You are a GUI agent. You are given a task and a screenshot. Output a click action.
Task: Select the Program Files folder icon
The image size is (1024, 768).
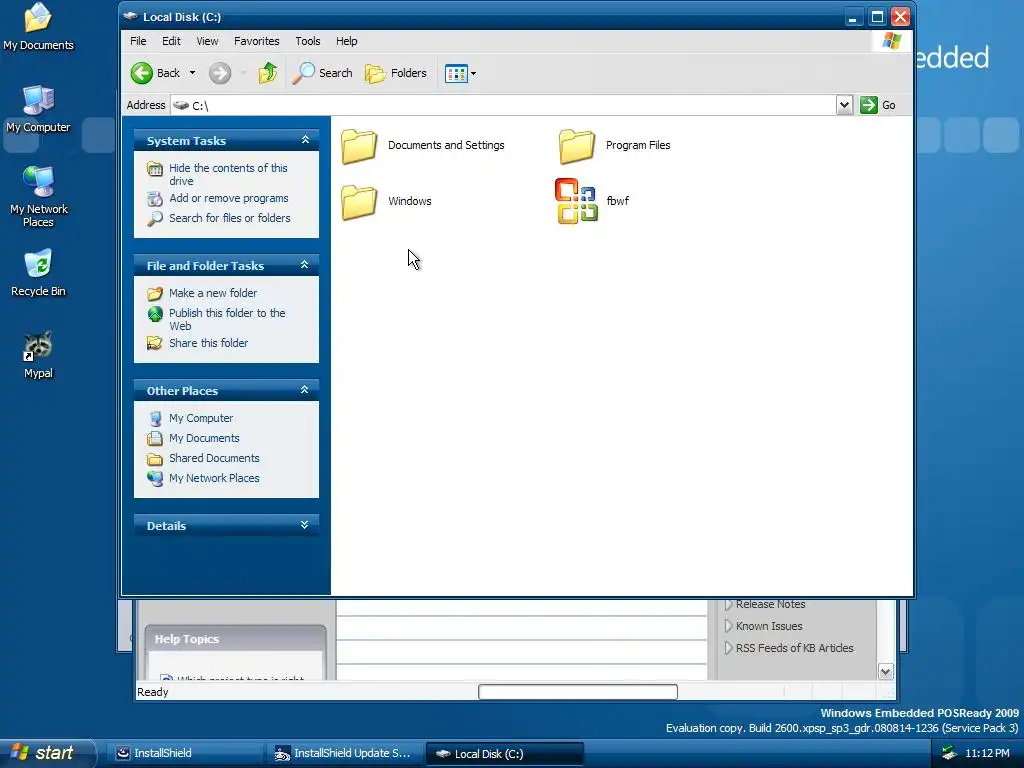point(576,146)
